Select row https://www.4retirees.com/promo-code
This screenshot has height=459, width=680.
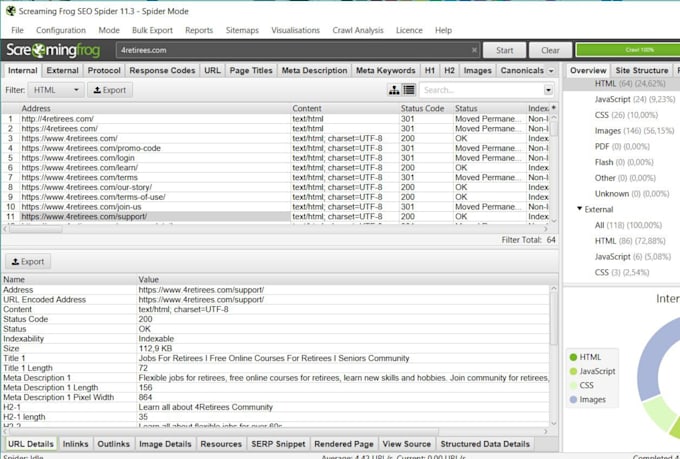coord(276,148)
